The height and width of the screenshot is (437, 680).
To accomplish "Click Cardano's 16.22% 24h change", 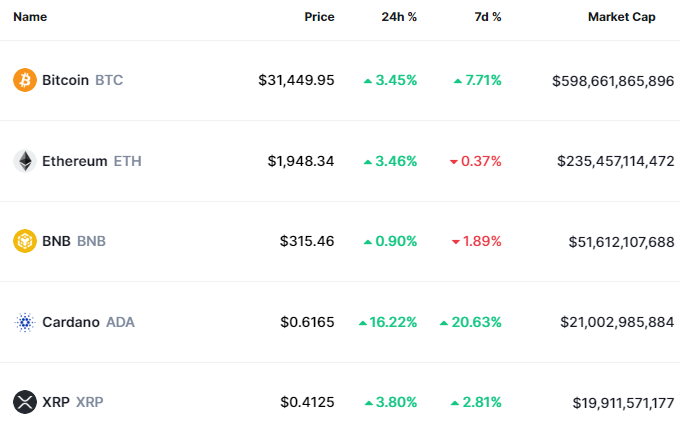I will coord(394,322).
